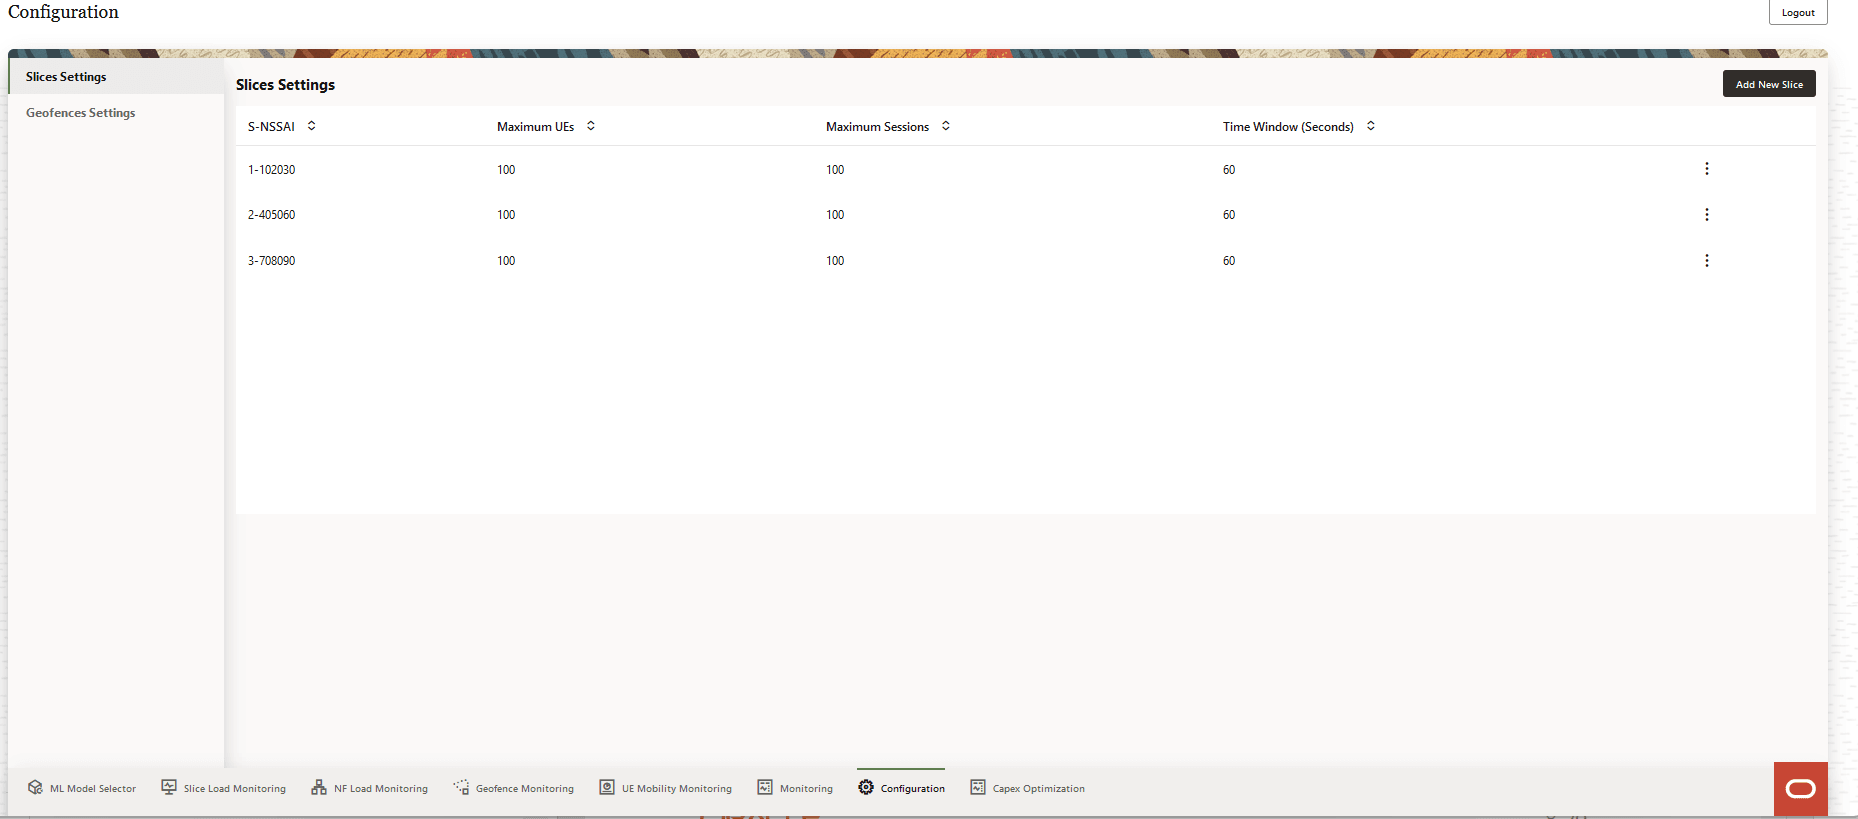Click the Slice Load Monitoring icon

click(x=169, y=787)
